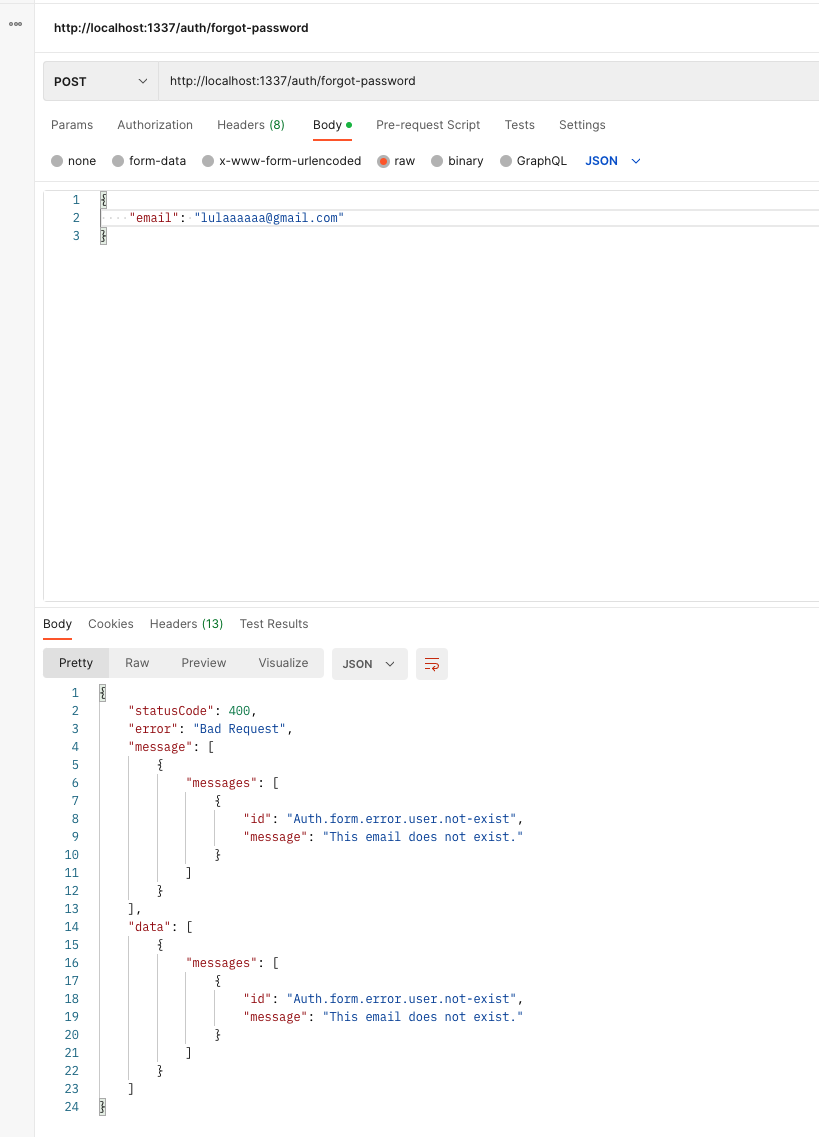This screenshot has height=1137, width=819.
Task: Open the POST method dropdown
Action: [x=101, y=81]
